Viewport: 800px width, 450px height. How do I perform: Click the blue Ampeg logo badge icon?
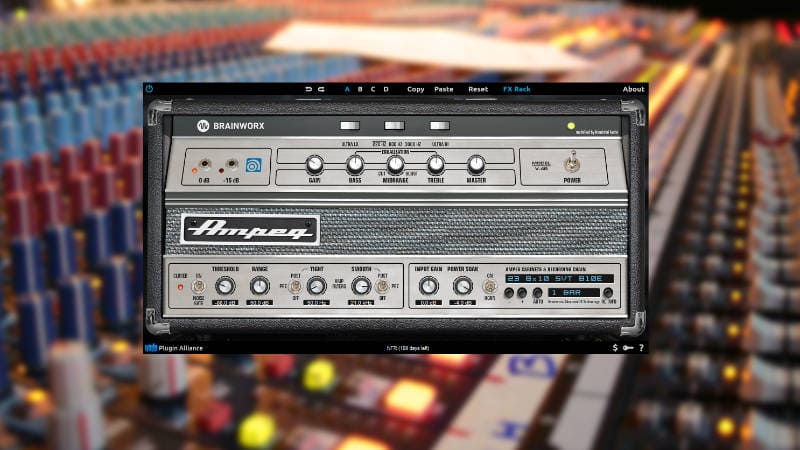(x=253, y=166)
